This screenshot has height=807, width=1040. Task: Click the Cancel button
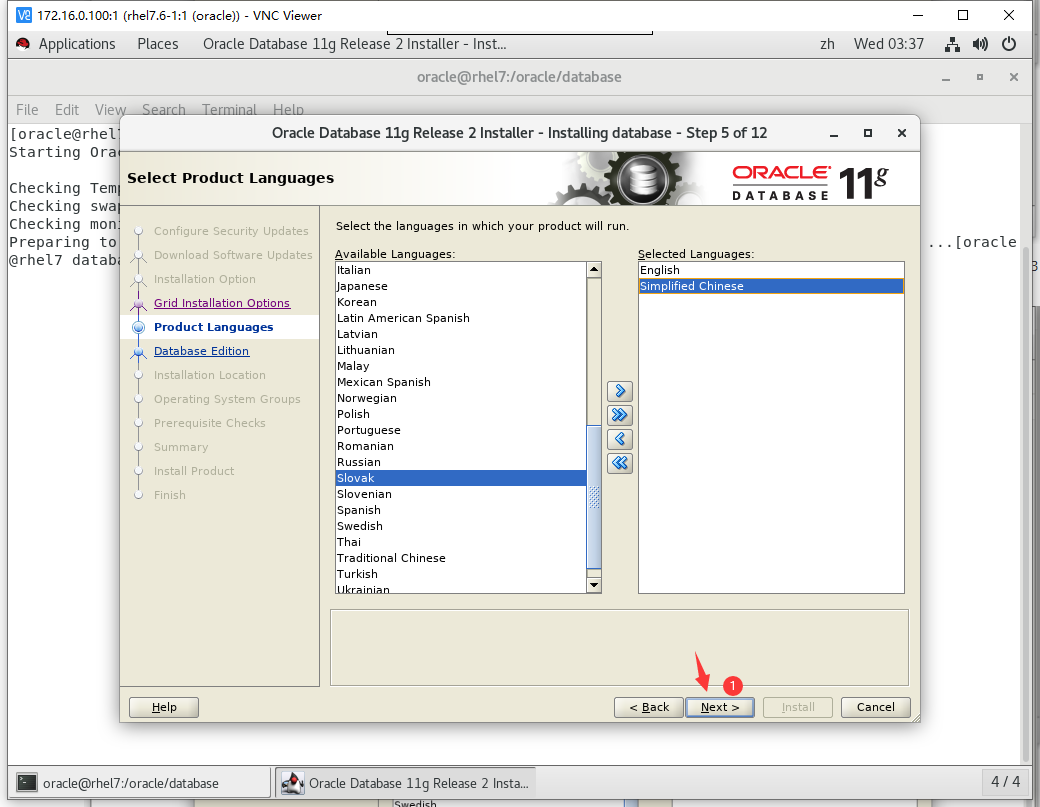876,708
